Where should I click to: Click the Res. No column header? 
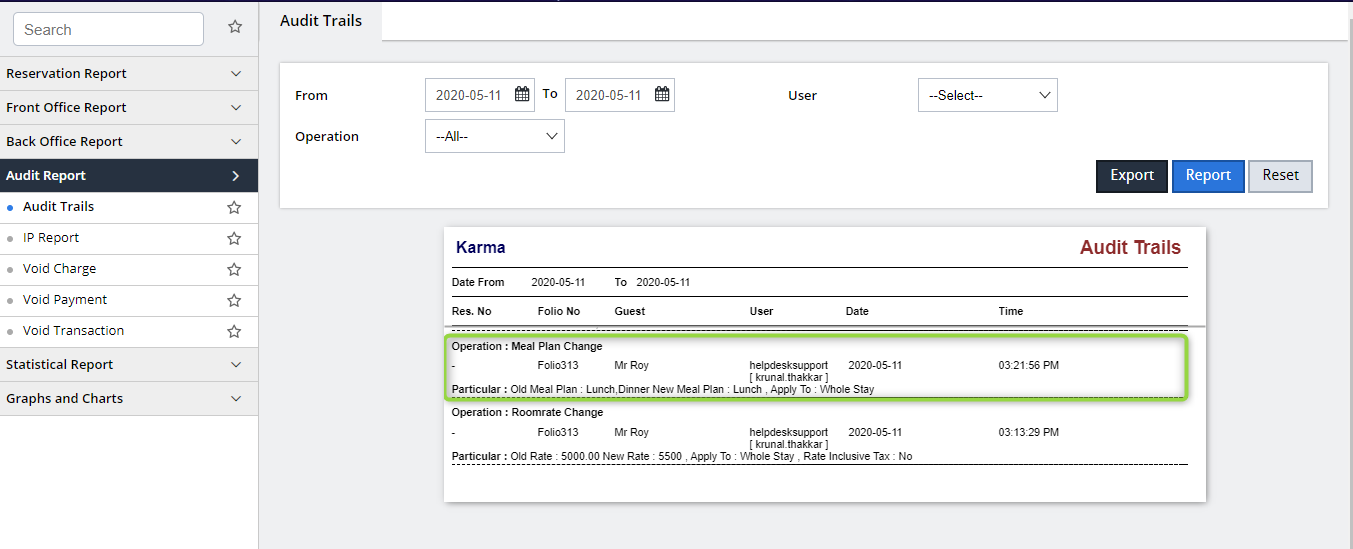(472, 311)
